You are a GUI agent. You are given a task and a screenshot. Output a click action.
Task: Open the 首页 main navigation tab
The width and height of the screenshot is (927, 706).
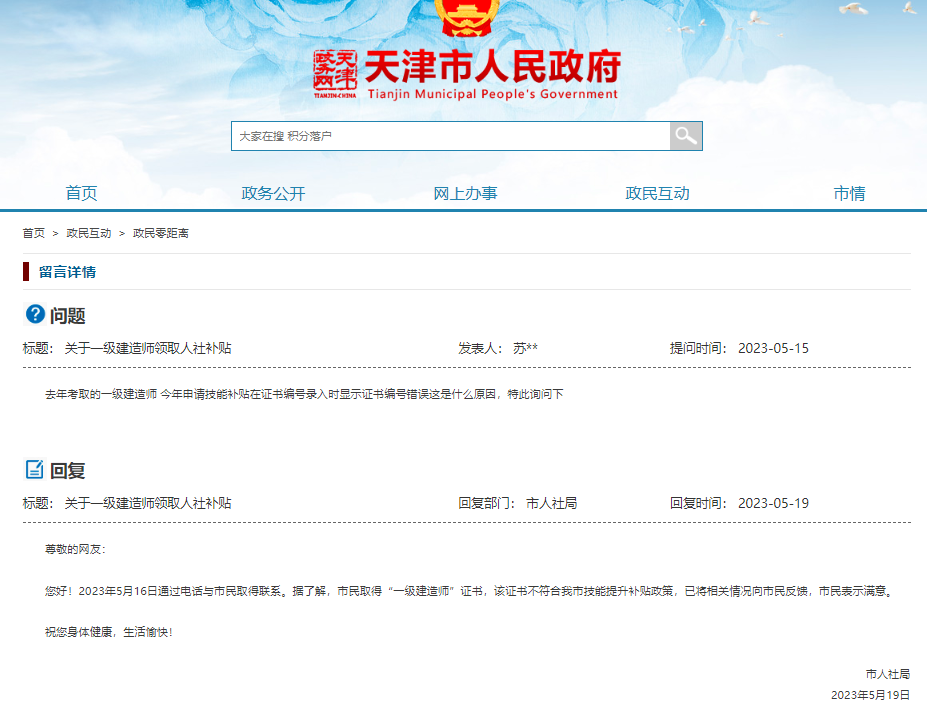pos(82,193)
